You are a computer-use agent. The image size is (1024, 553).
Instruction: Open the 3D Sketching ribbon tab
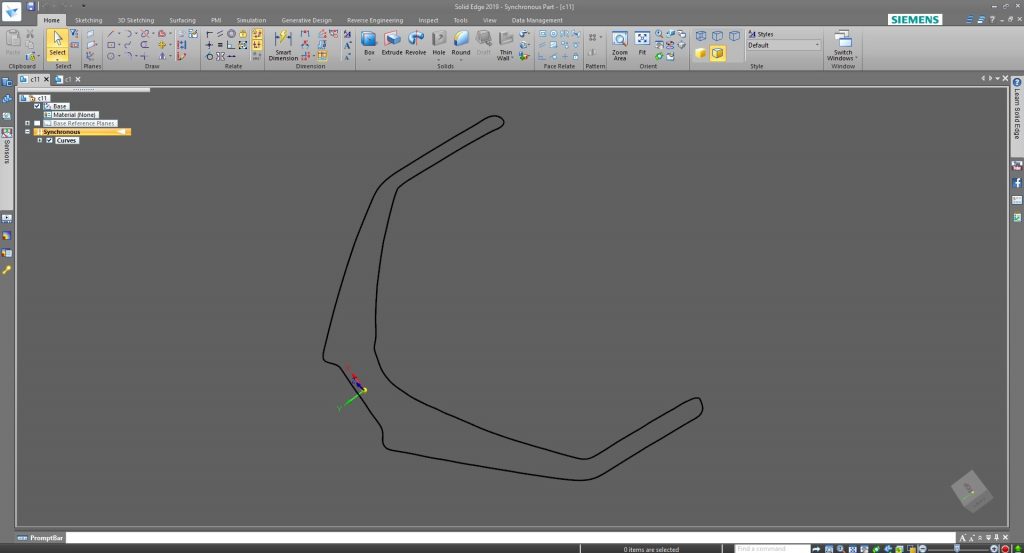[x=135, y=20]
